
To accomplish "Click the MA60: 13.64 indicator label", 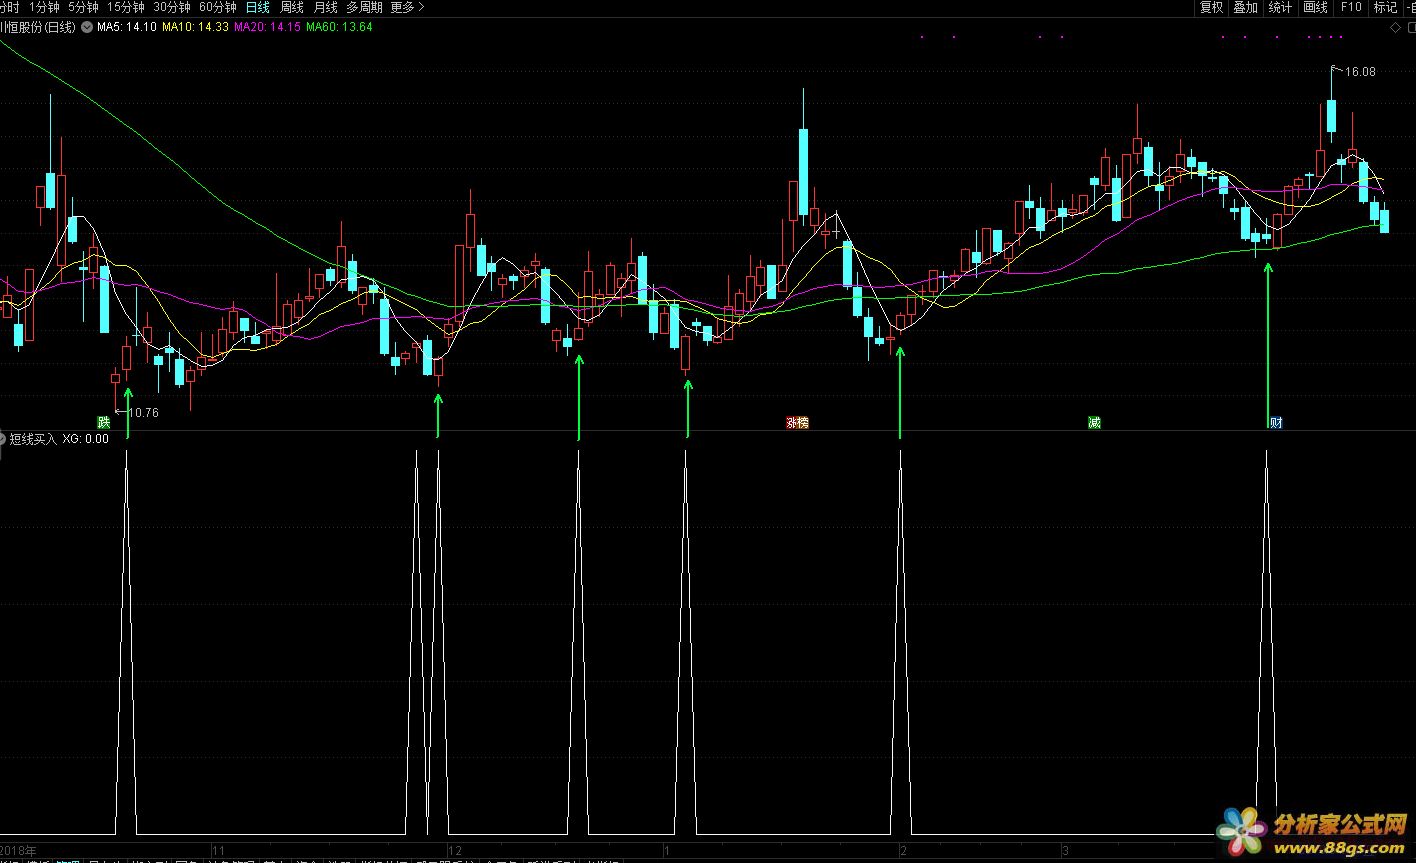I will [339, 27].
